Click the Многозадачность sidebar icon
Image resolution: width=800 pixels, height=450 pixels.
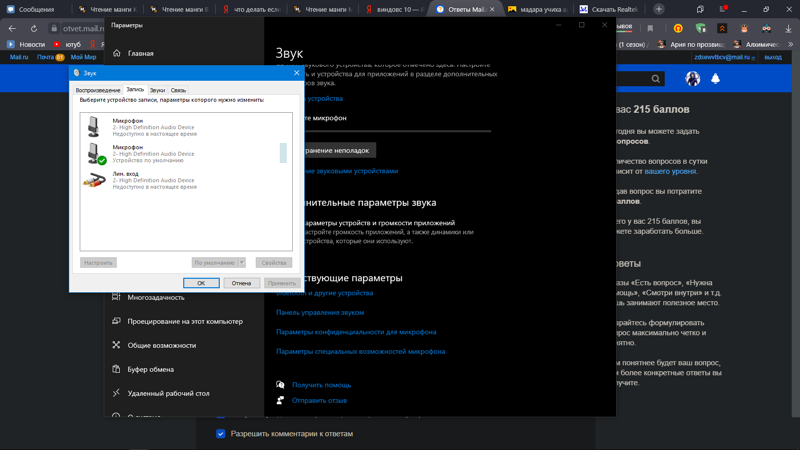tap(116, 297)
